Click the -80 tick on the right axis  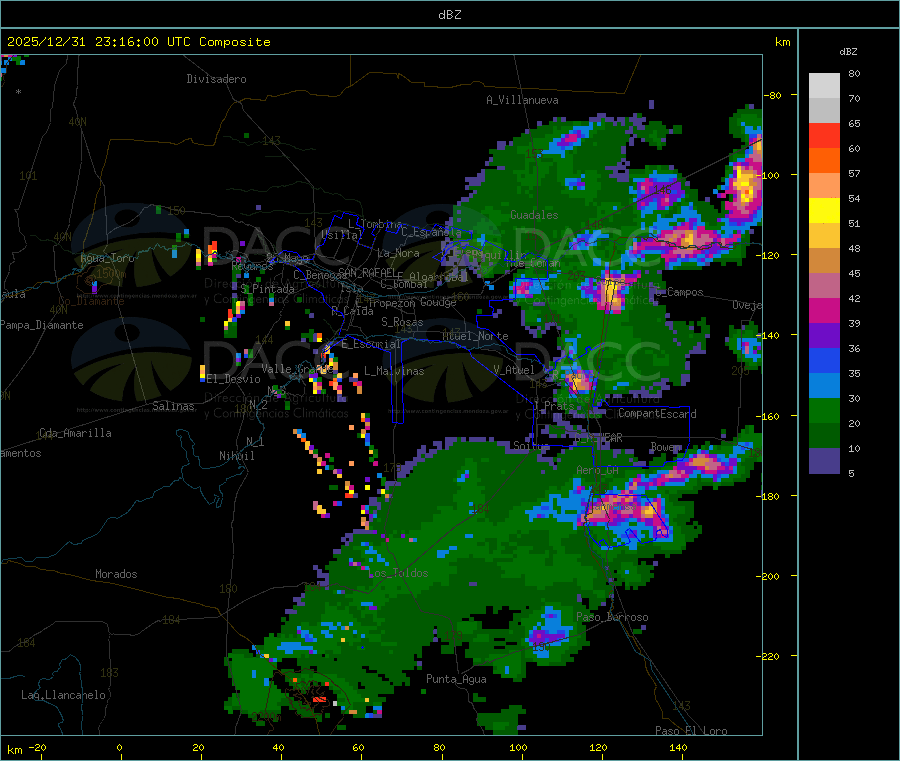[x=773, y=95]
